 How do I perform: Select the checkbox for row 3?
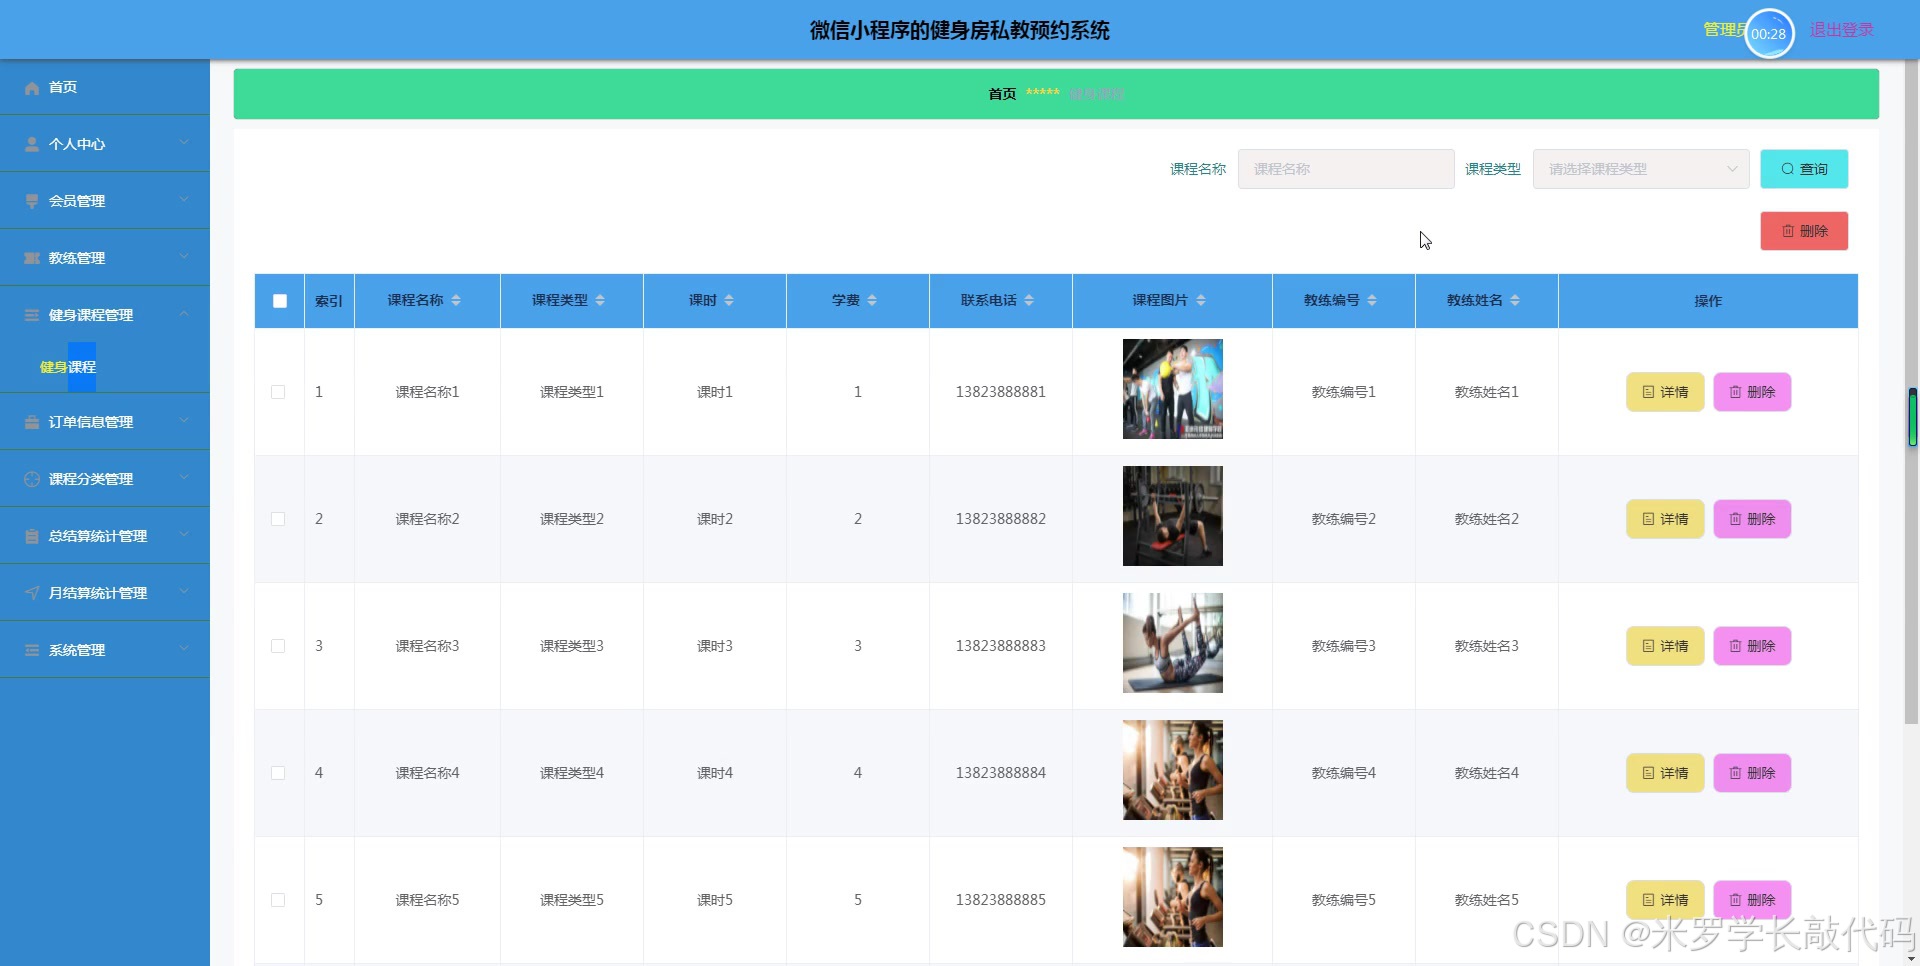click(x=278, y=646)
